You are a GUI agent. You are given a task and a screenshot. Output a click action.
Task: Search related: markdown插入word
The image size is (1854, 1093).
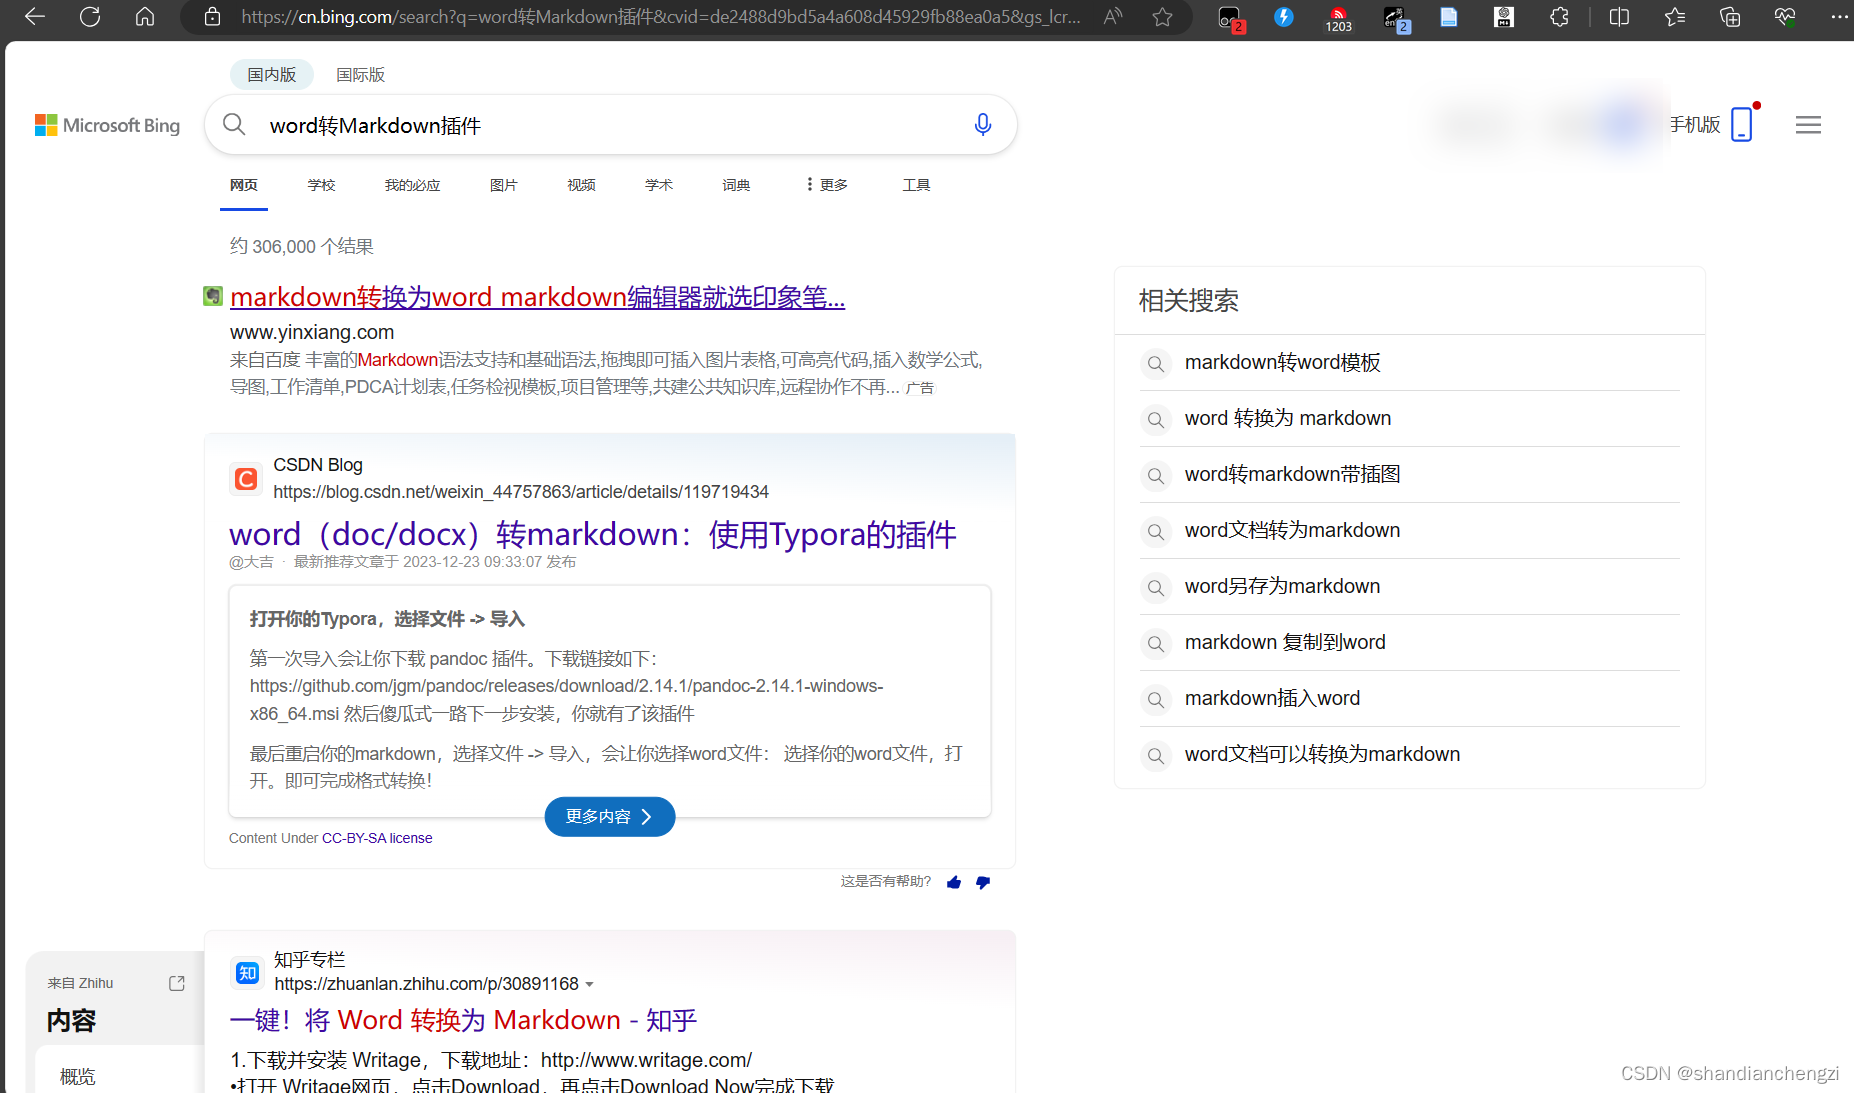click(1272, 698)
